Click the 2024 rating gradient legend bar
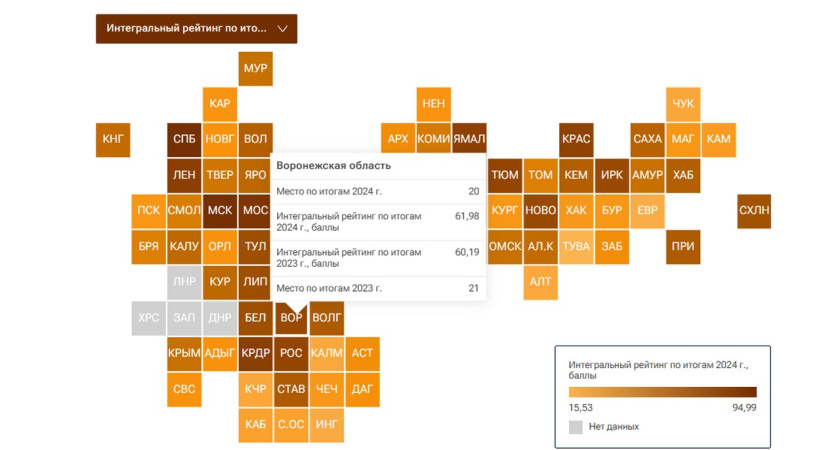This screenshot has width=840, height=450. (x=662, y=392)
